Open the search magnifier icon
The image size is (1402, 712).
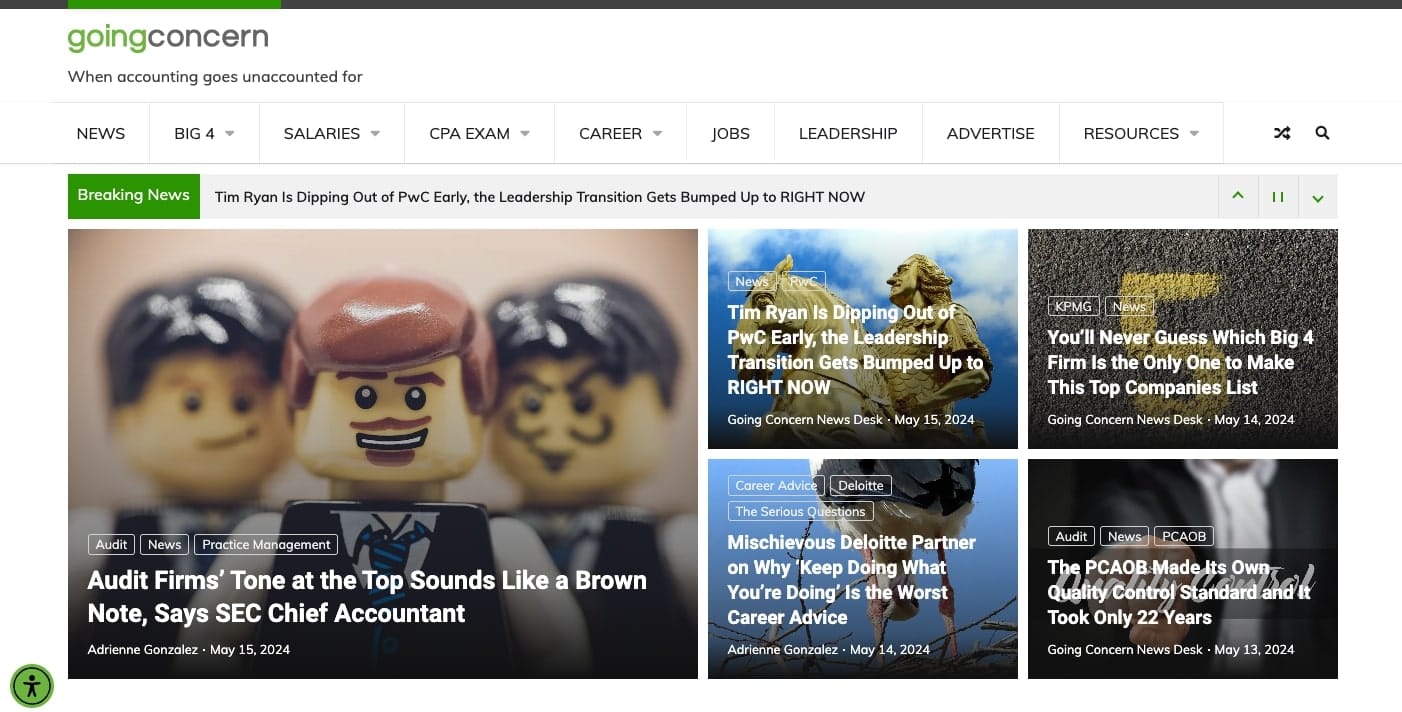[1322, 133]
